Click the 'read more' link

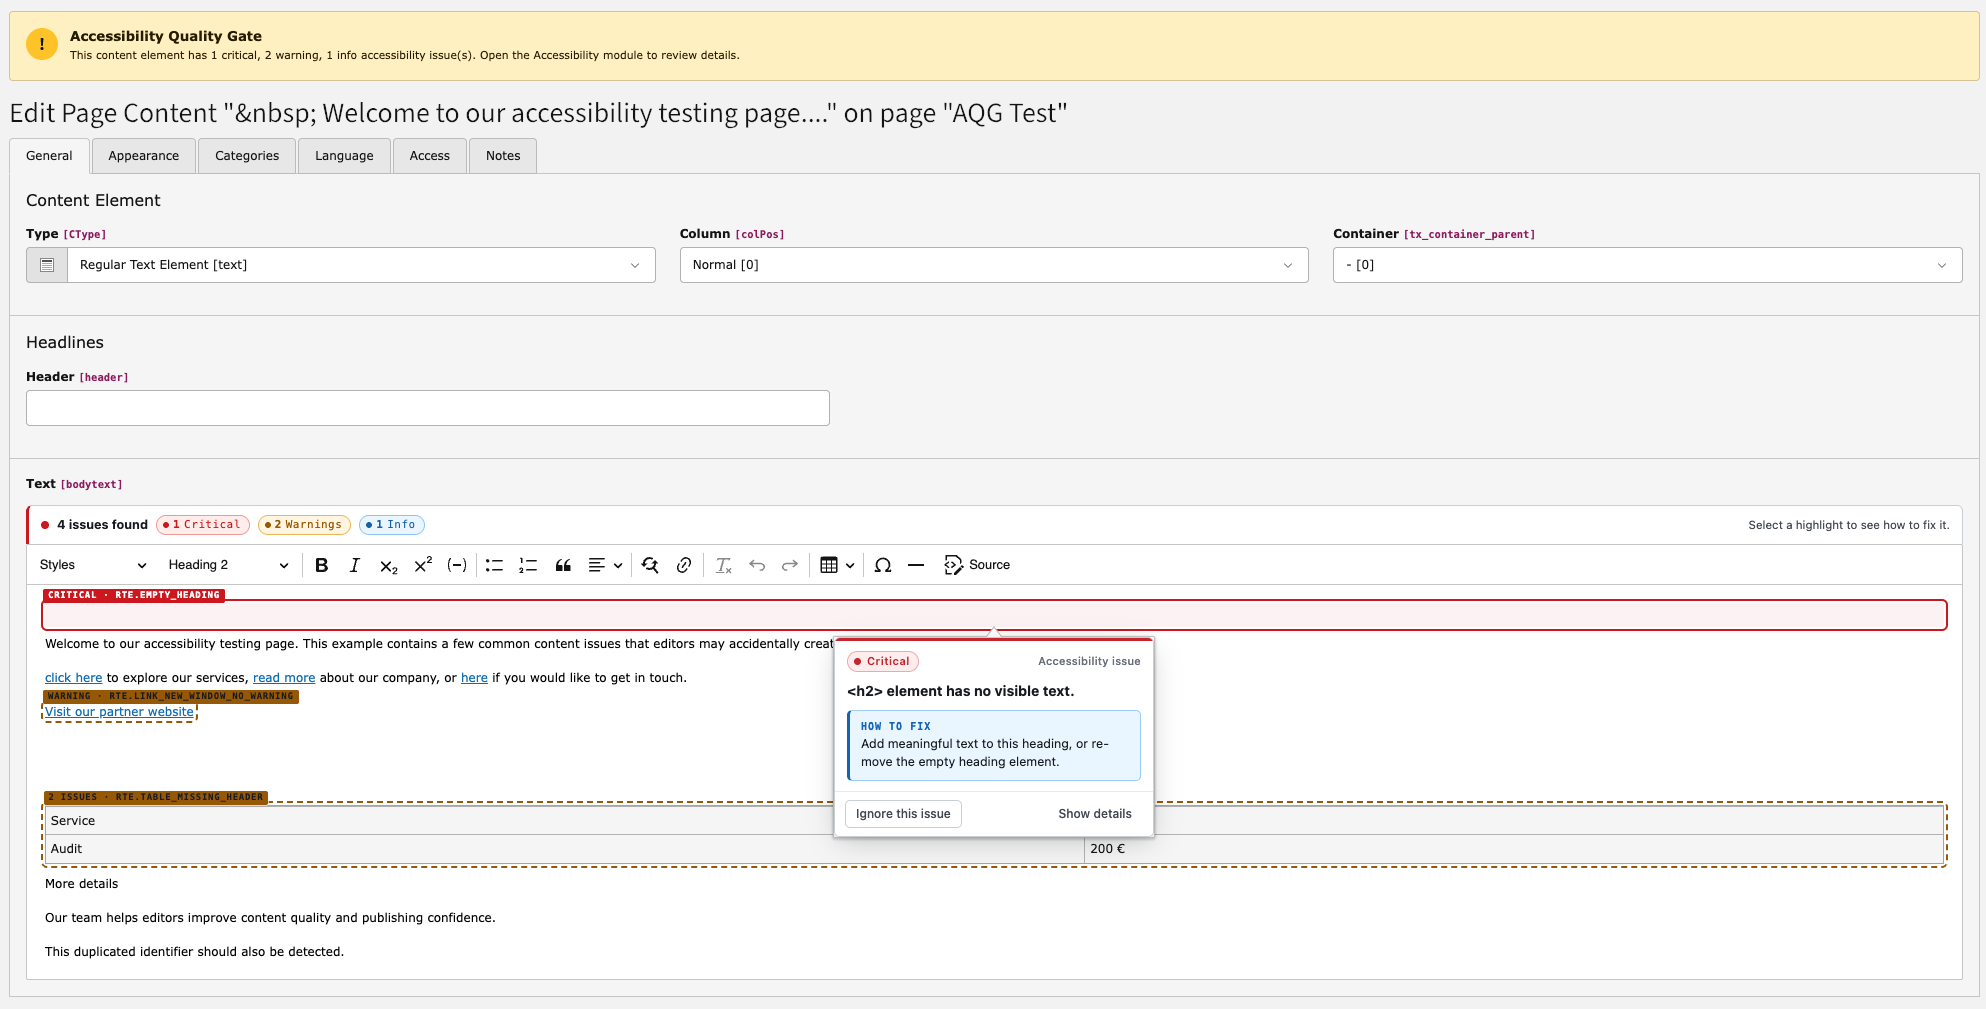[284, 678]
